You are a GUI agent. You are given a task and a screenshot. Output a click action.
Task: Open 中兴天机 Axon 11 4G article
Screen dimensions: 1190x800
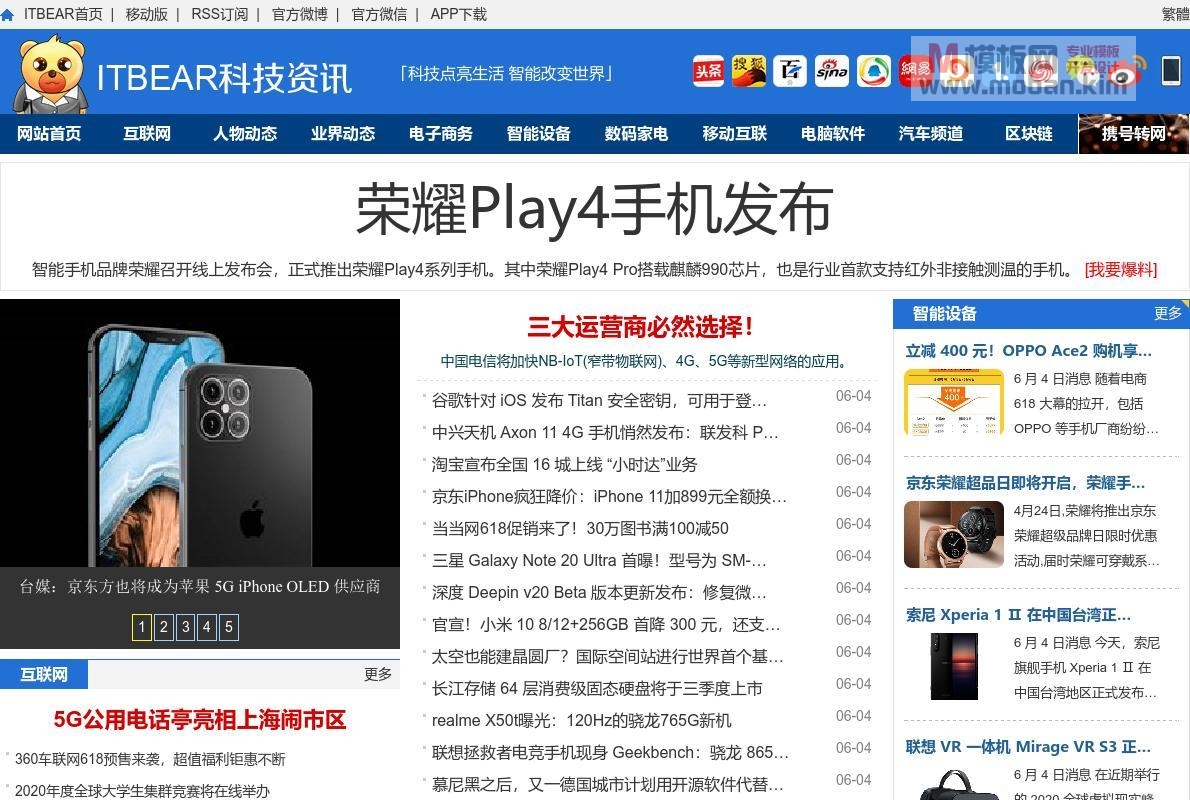pos(605,433)
